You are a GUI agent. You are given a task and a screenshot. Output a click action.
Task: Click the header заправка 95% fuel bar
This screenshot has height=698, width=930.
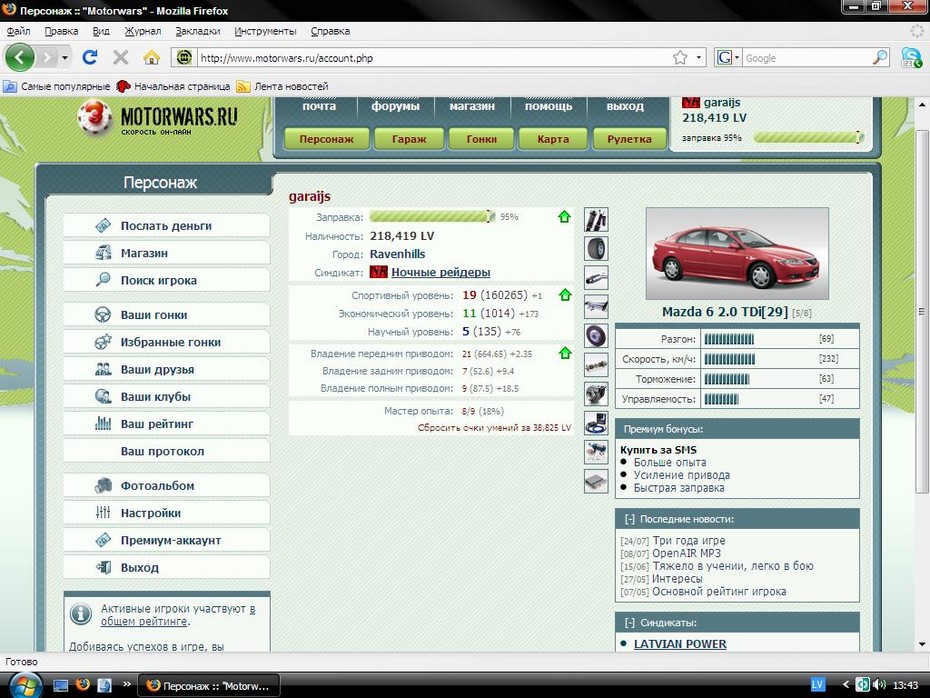[808, 138]
